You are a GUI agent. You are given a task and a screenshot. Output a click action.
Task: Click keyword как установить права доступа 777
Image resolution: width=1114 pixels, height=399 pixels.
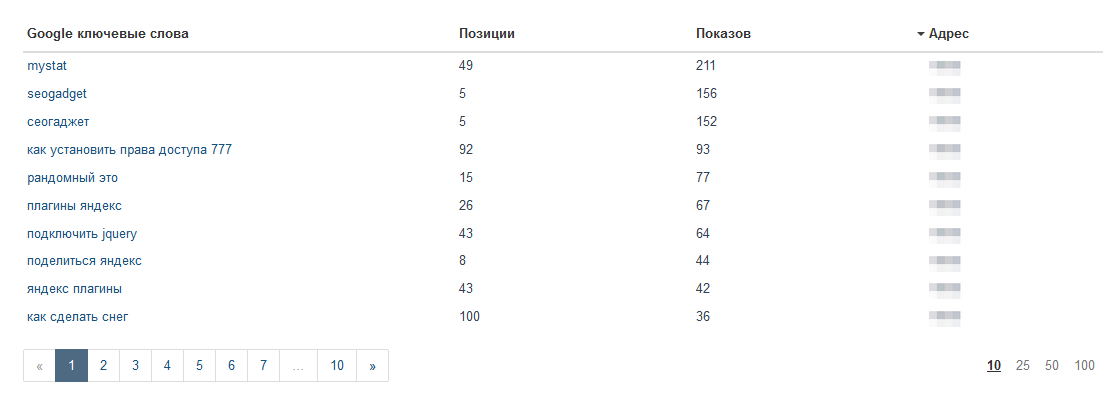(129, 150)
